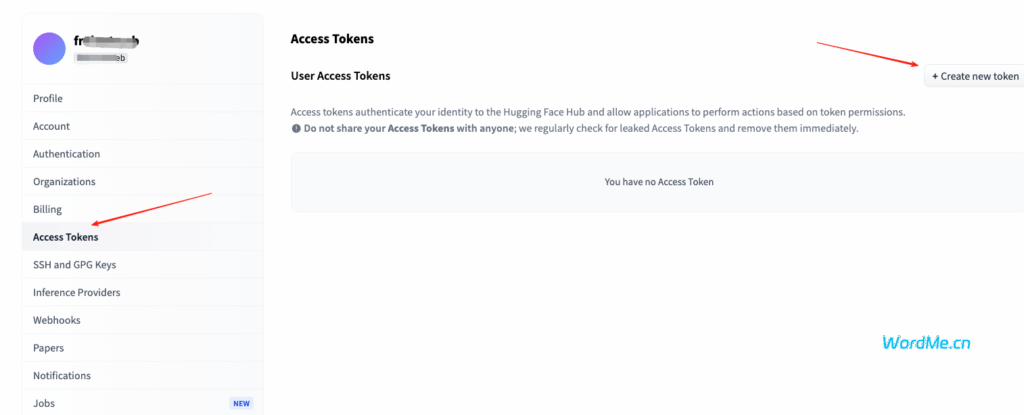Open the Billing page
Screen dimensions: 1024x415
click(142, 209)
